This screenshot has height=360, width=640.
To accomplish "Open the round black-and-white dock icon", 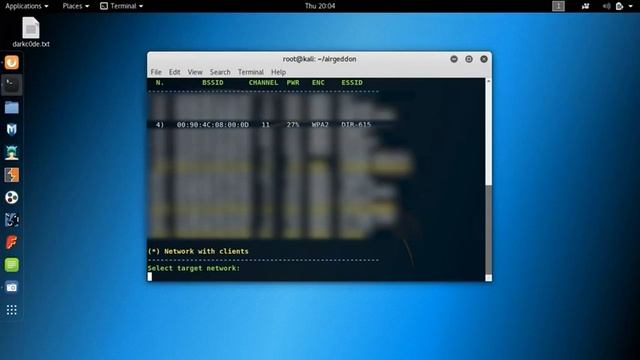I will pos(11,198).
